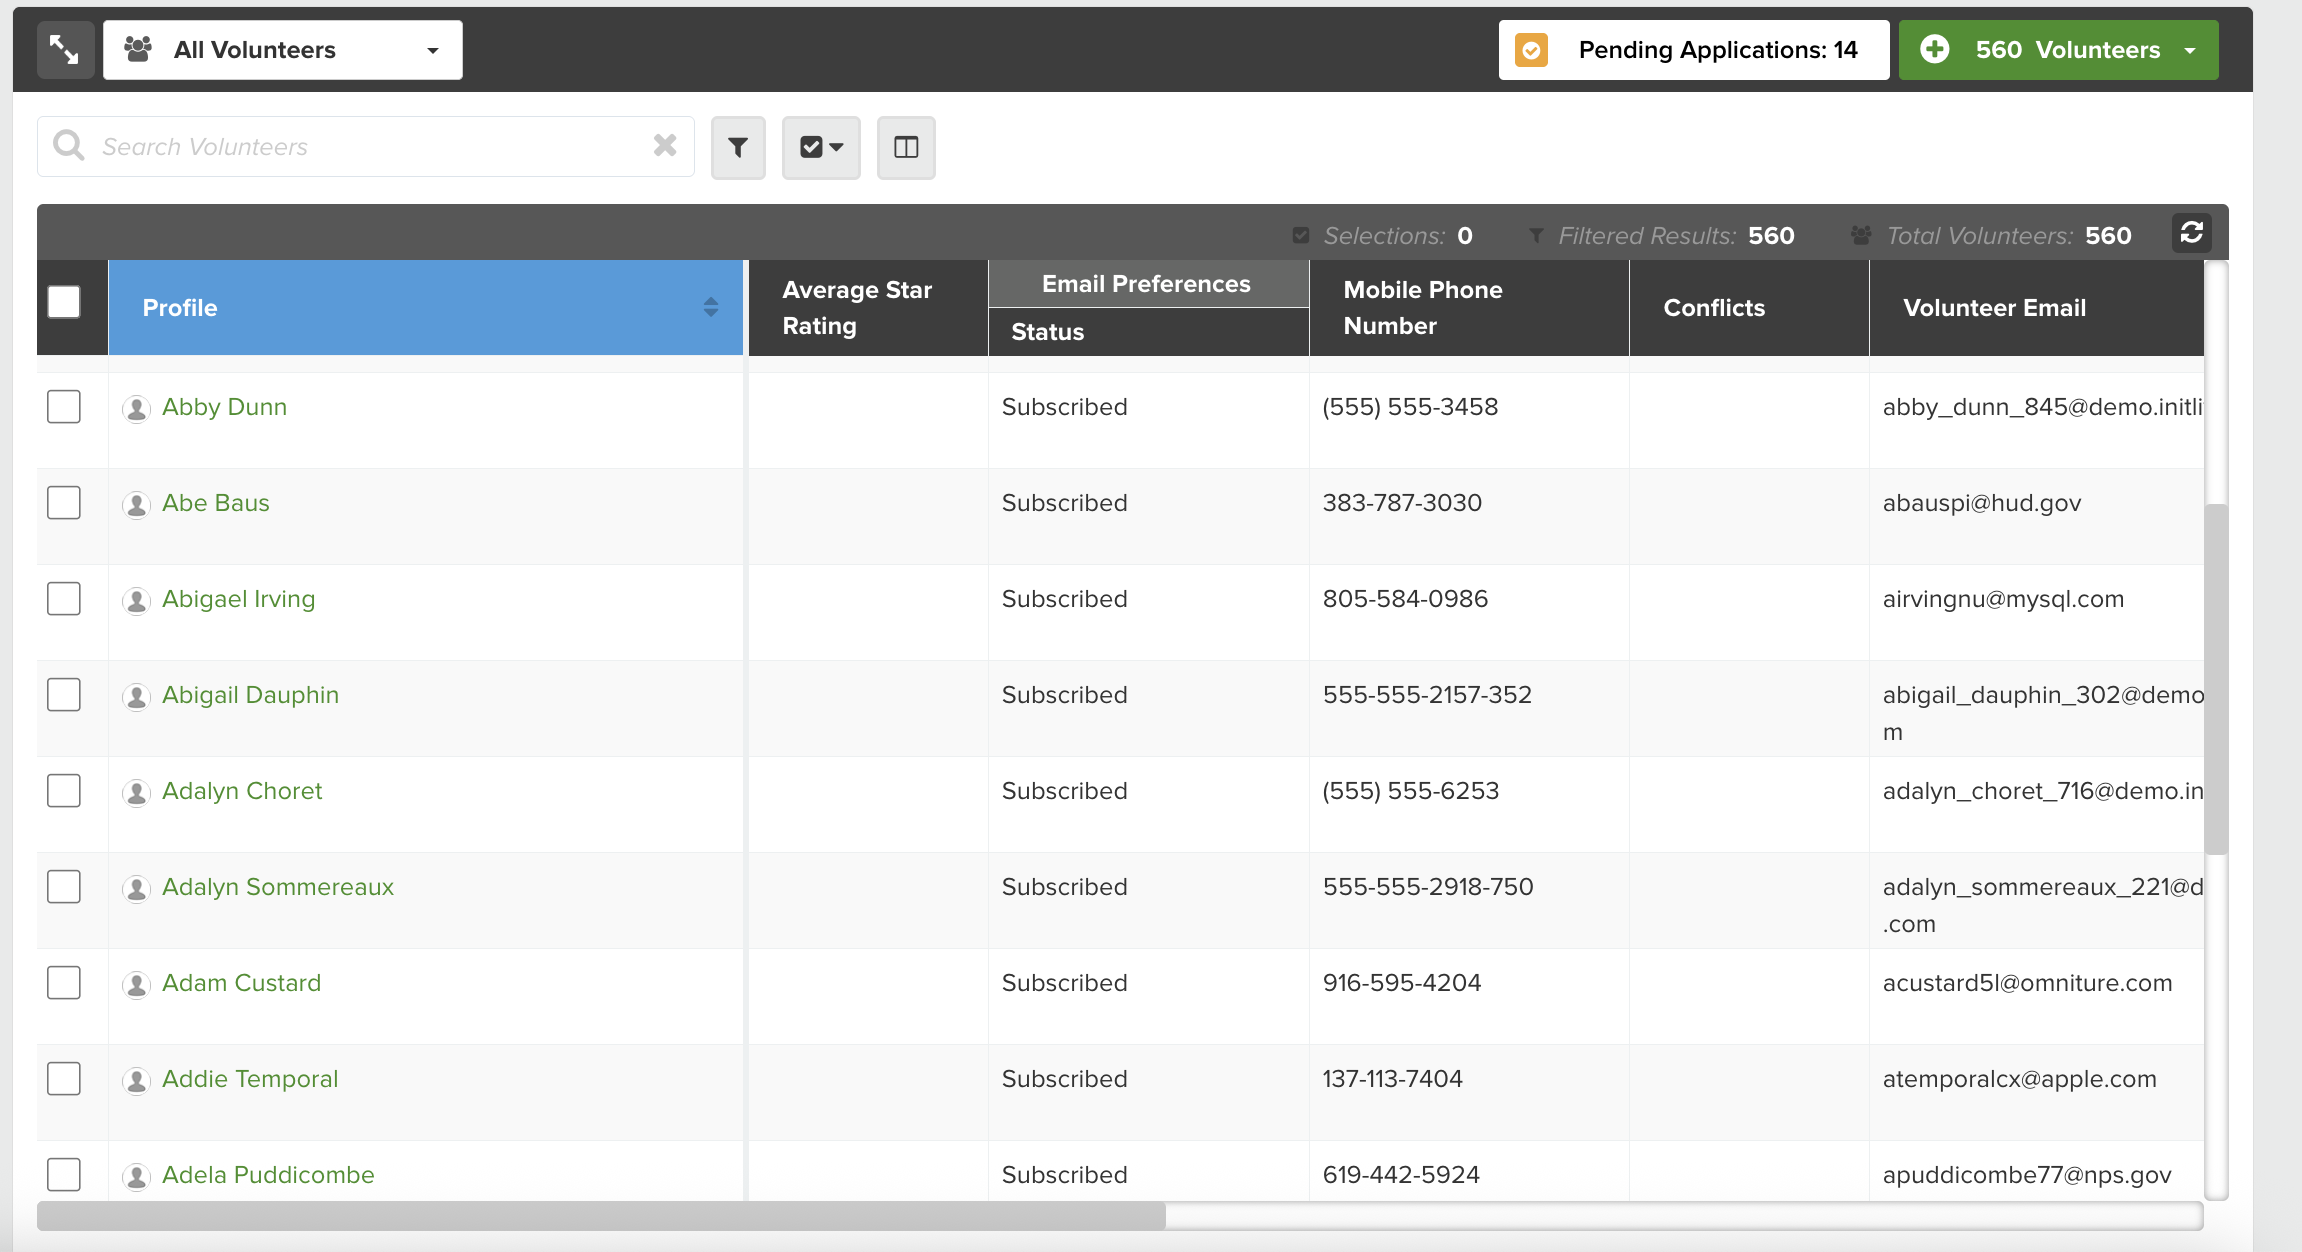Open Abigail Dauphin's profile link

coord(250,694)
